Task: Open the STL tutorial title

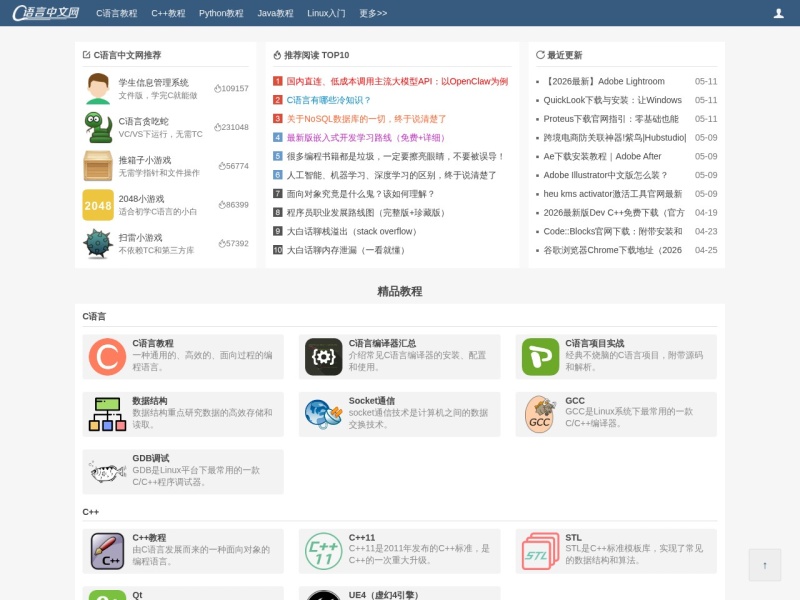Action: pyautogui.click(x=573, y=538)
